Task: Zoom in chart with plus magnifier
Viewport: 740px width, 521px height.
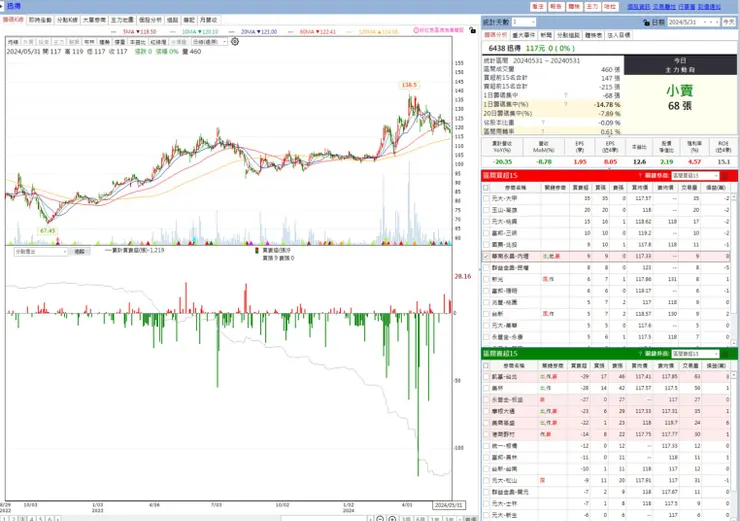Action: coord(392,519)
